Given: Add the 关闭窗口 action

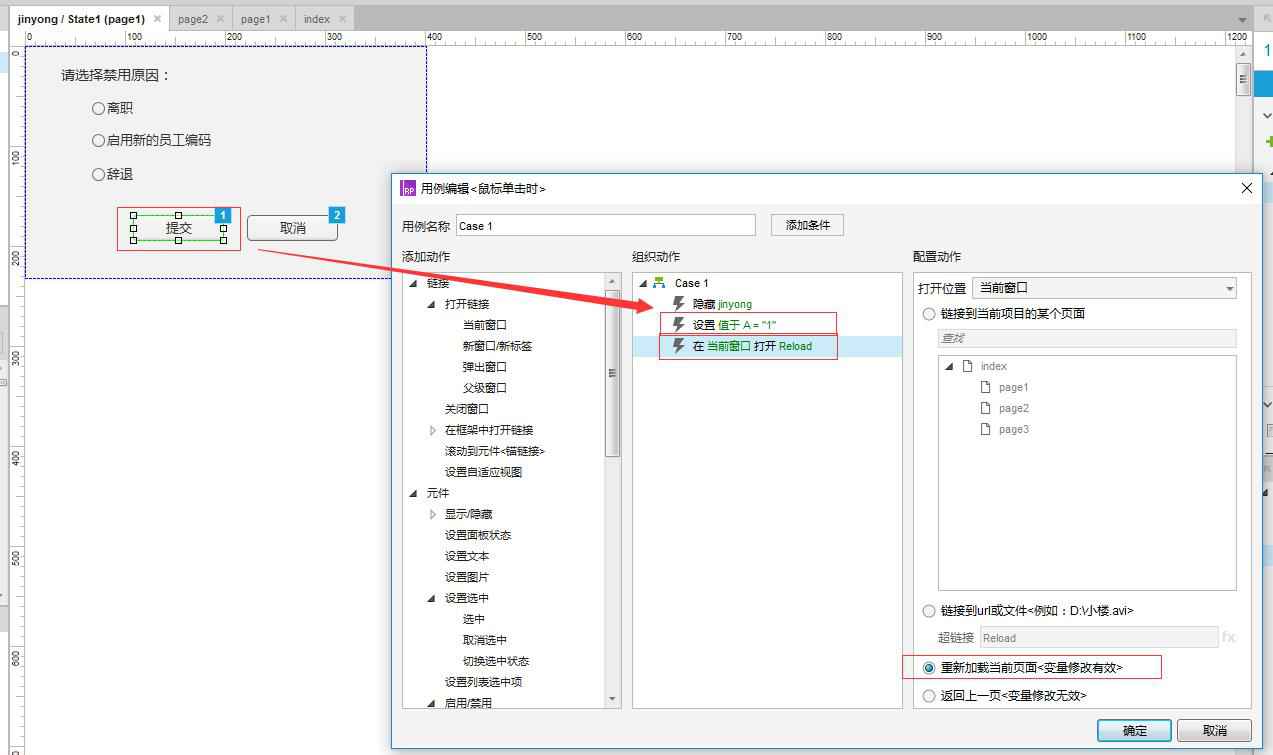Looking at the screenshot, I should tap(467, 409).
